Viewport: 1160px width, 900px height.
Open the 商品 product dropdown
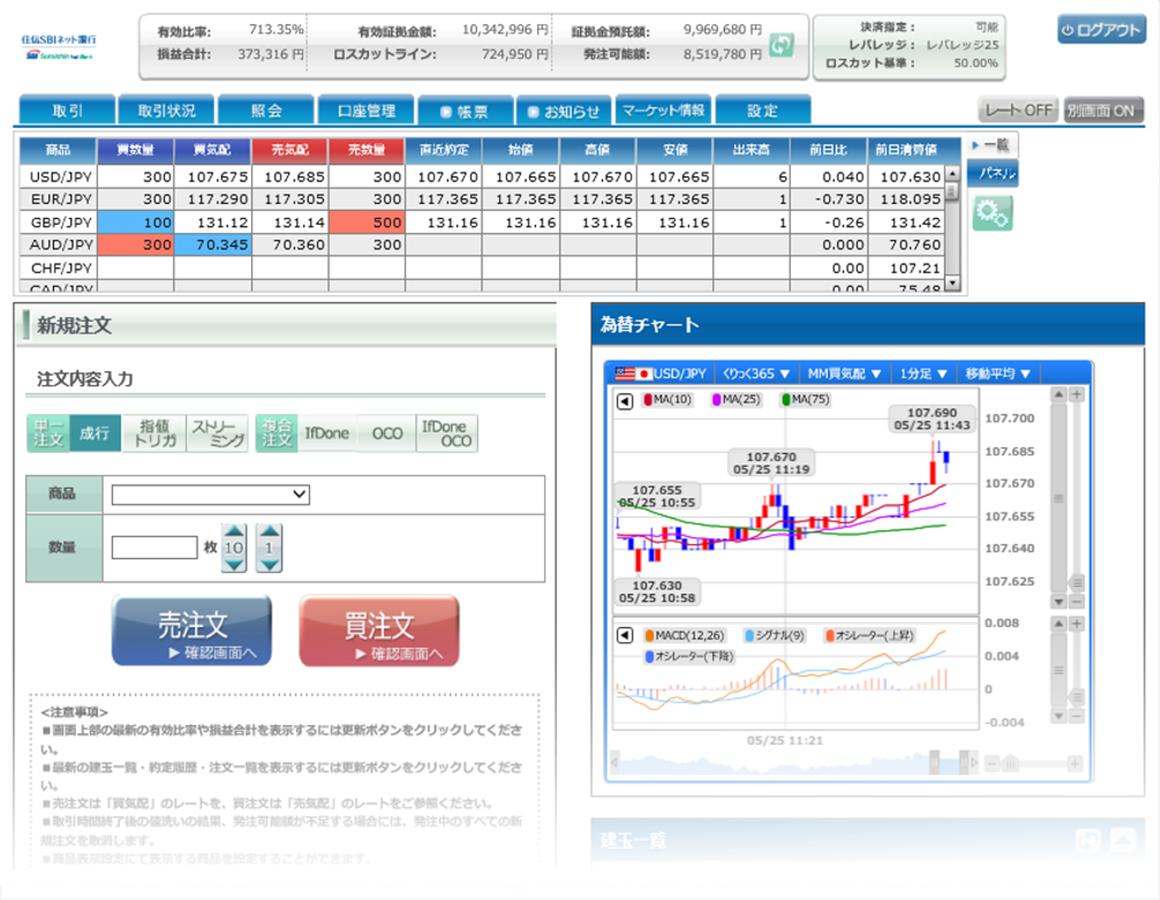pyautogui.click(x=210, y=494)
